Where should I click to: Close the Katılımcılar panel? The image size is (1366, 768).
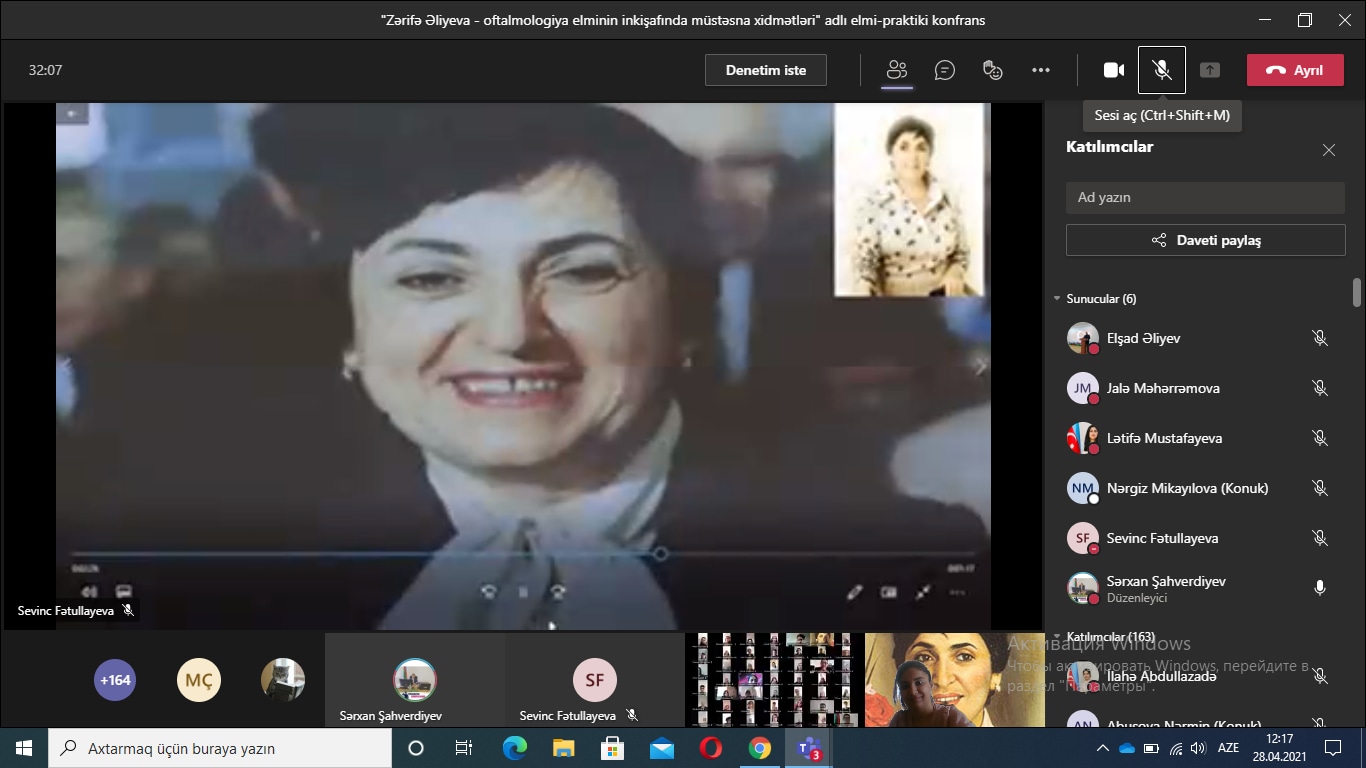pyautogui.click(x=1329, y=150)
